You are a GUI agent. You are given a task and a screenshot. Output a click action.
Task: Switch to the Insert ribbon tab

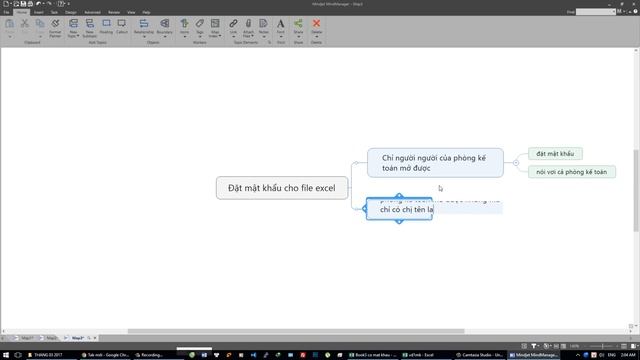[39, 12]
